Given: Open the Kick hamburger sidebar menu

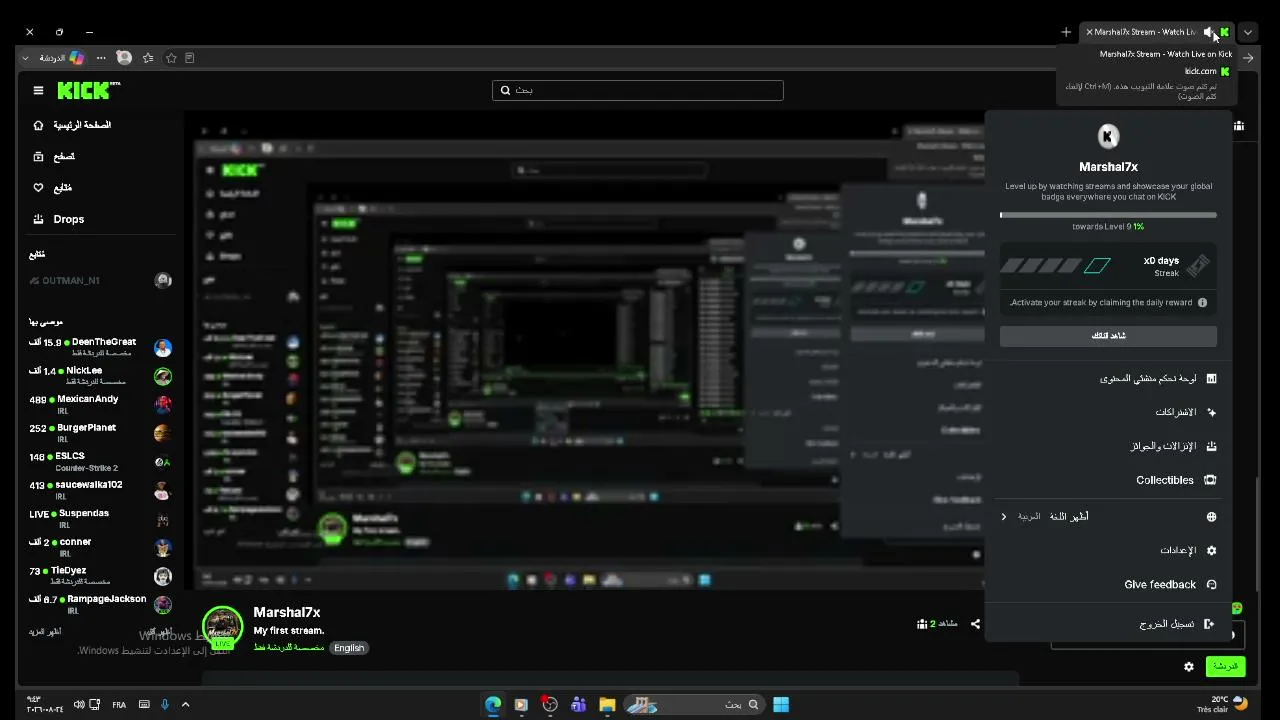Looking at the screenshot, I should [38, 90].
